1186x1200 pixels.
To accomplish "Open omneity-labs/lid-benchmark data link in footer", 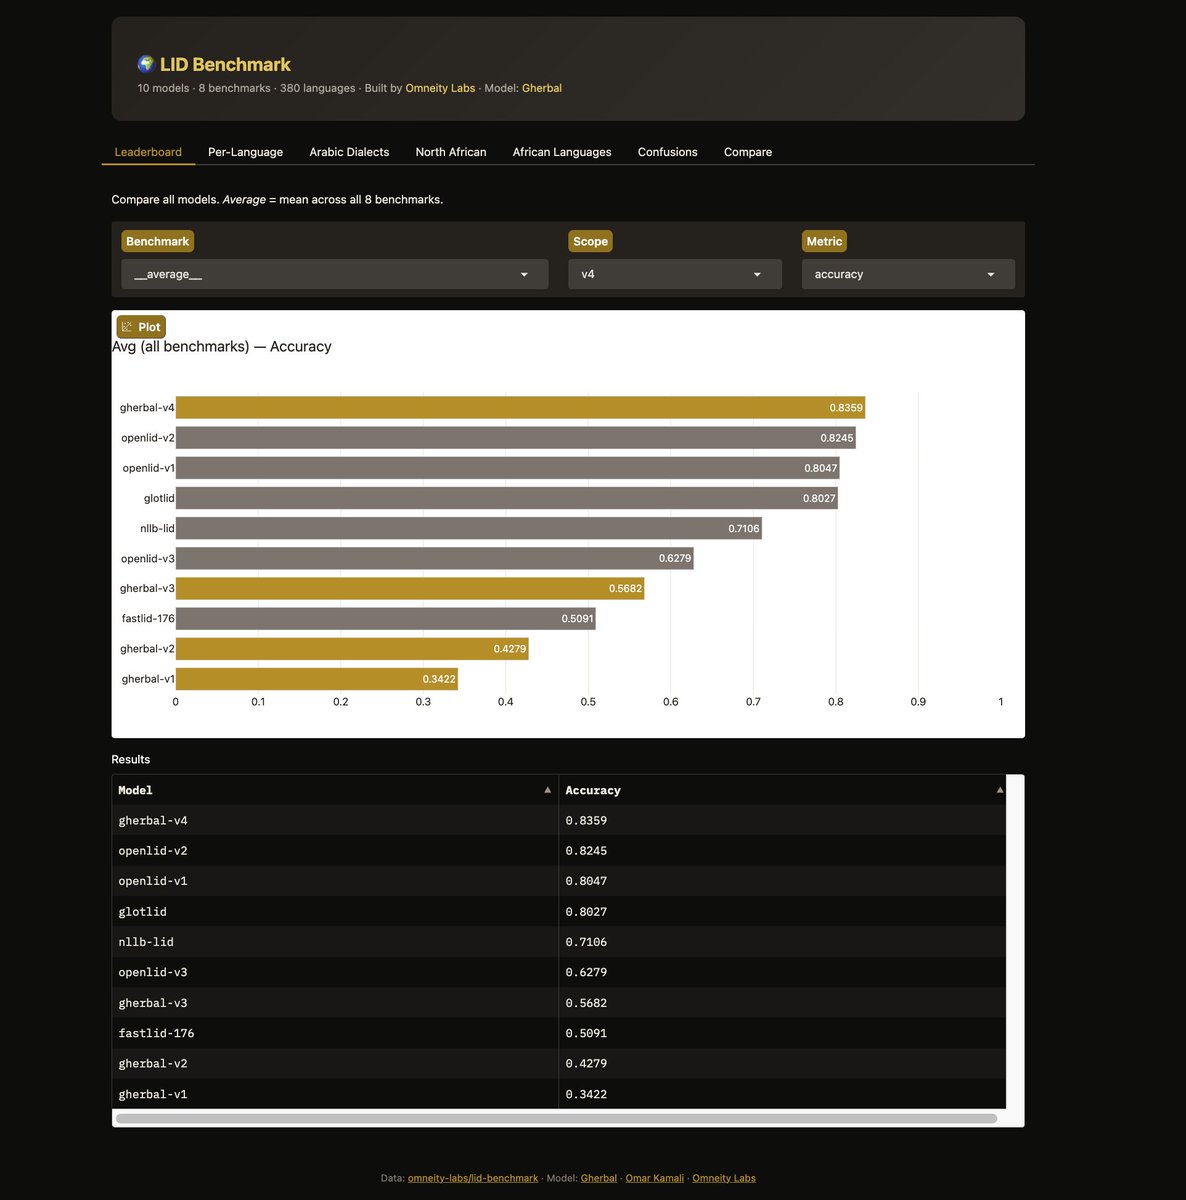I will coord(473,1178).
